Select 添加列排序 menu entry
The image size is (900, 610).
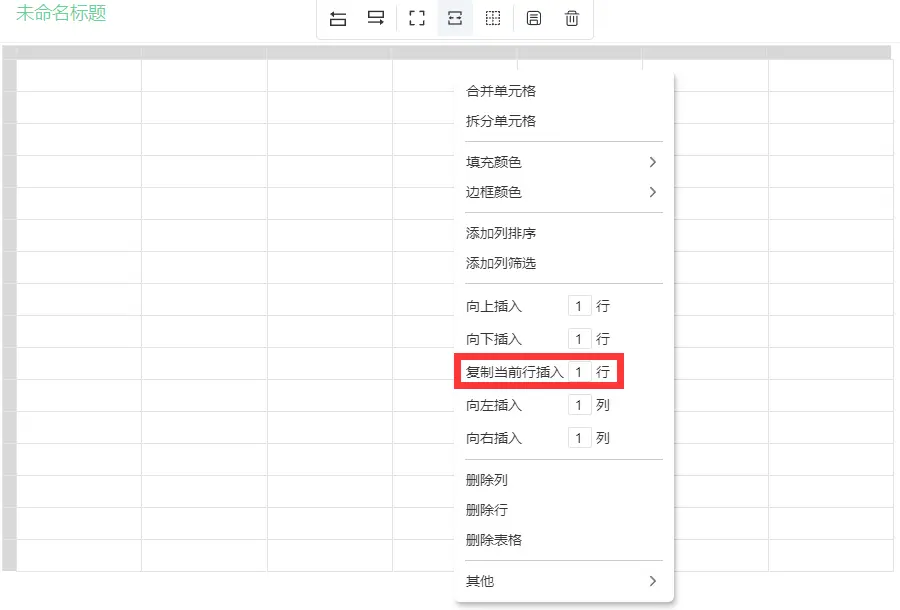(501, 233)
